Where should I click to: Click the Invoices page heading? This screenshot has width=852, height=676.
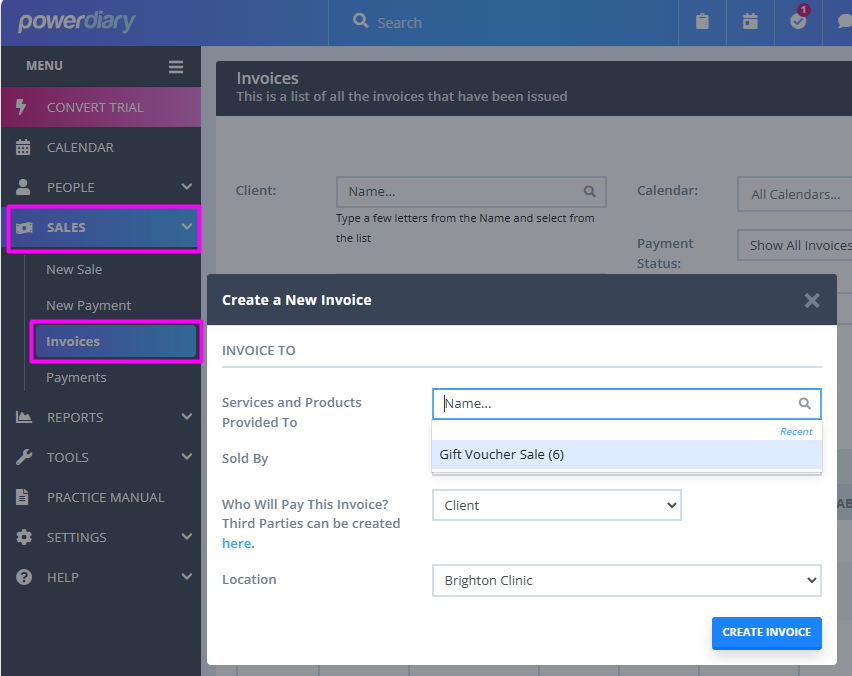tap(267, 78)
